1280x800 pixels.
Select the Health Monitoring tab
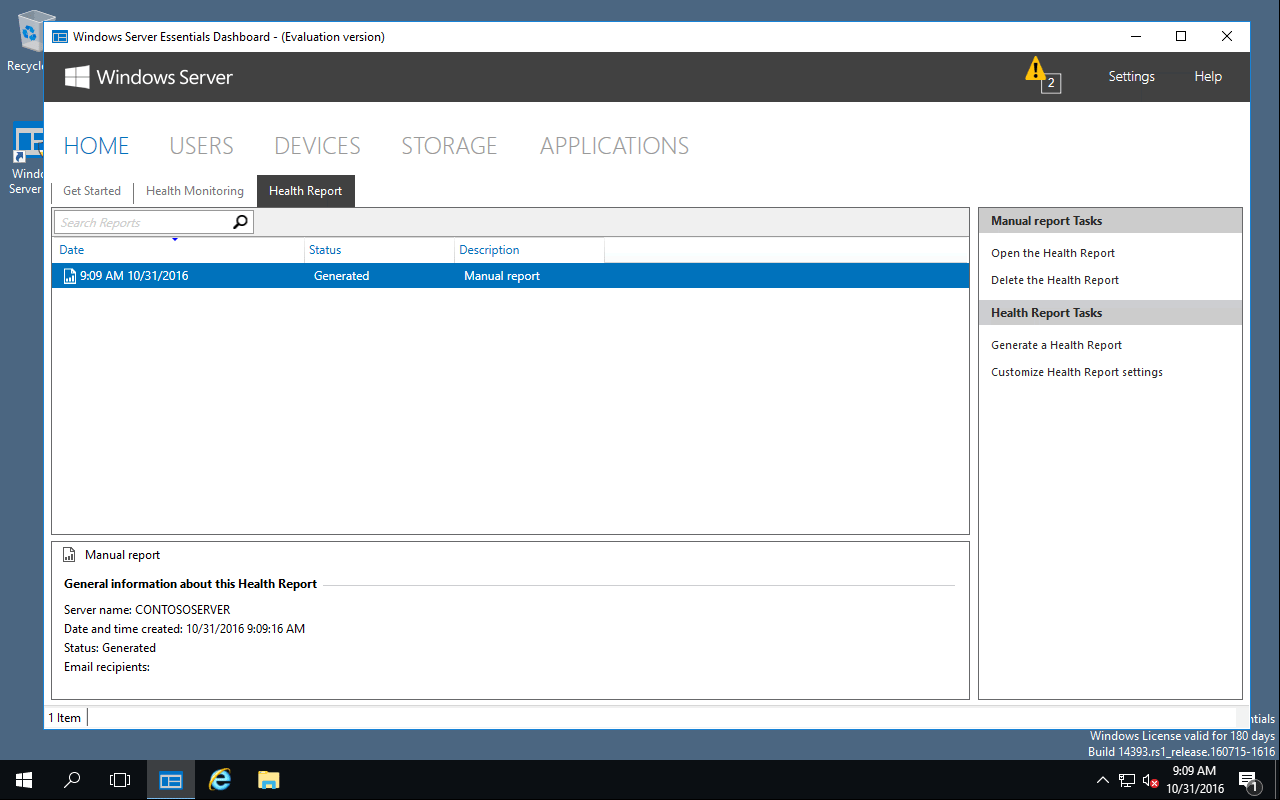pos(195,191)
